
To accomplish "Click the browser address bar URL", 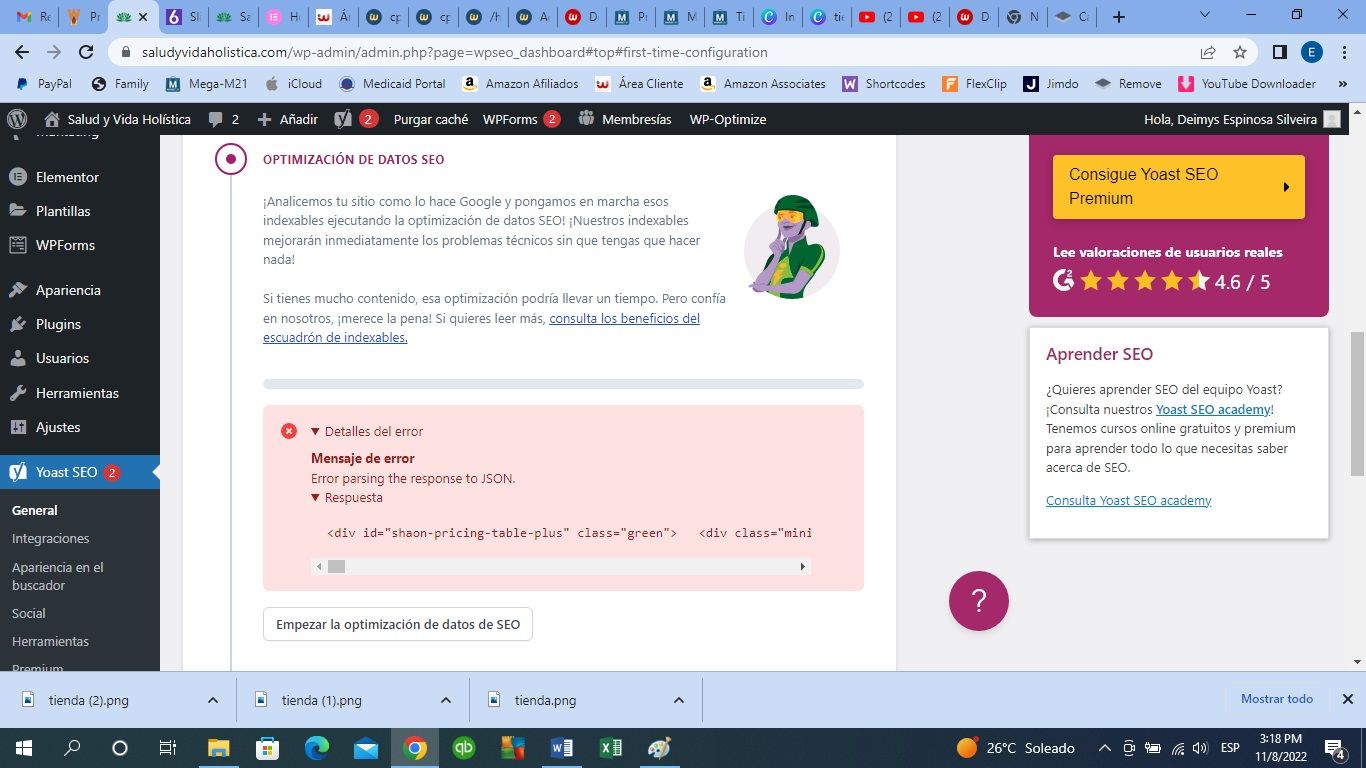I will pyautogui.click(x=455, y=52).
